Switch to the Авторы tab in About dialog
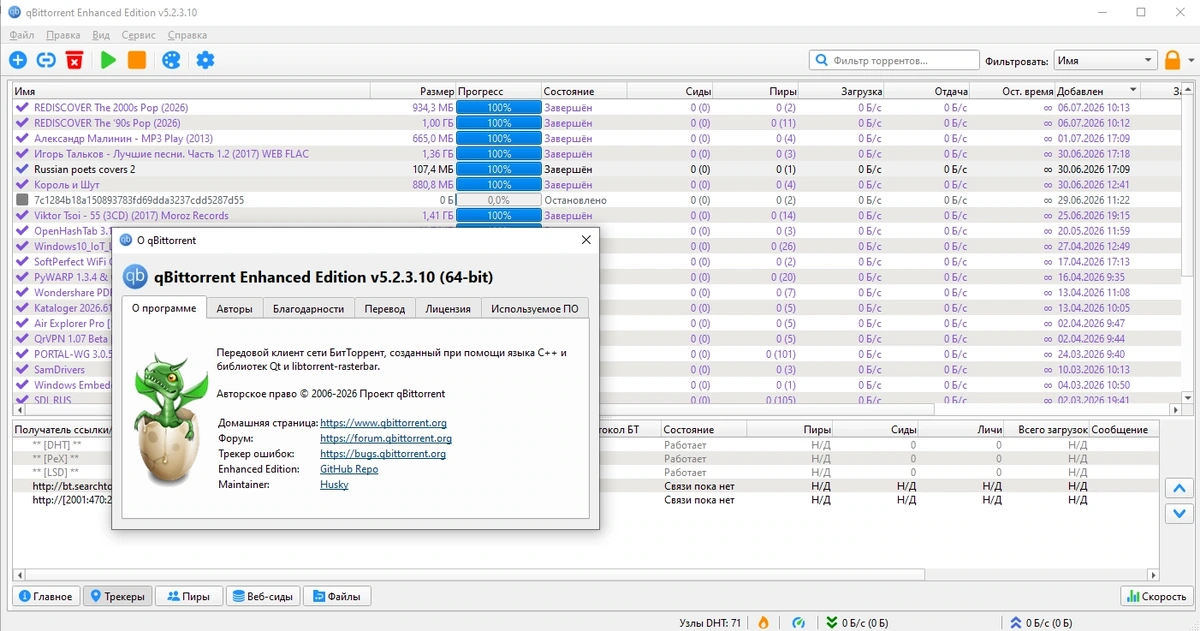 pyautogui.click(x=235, y=309)
